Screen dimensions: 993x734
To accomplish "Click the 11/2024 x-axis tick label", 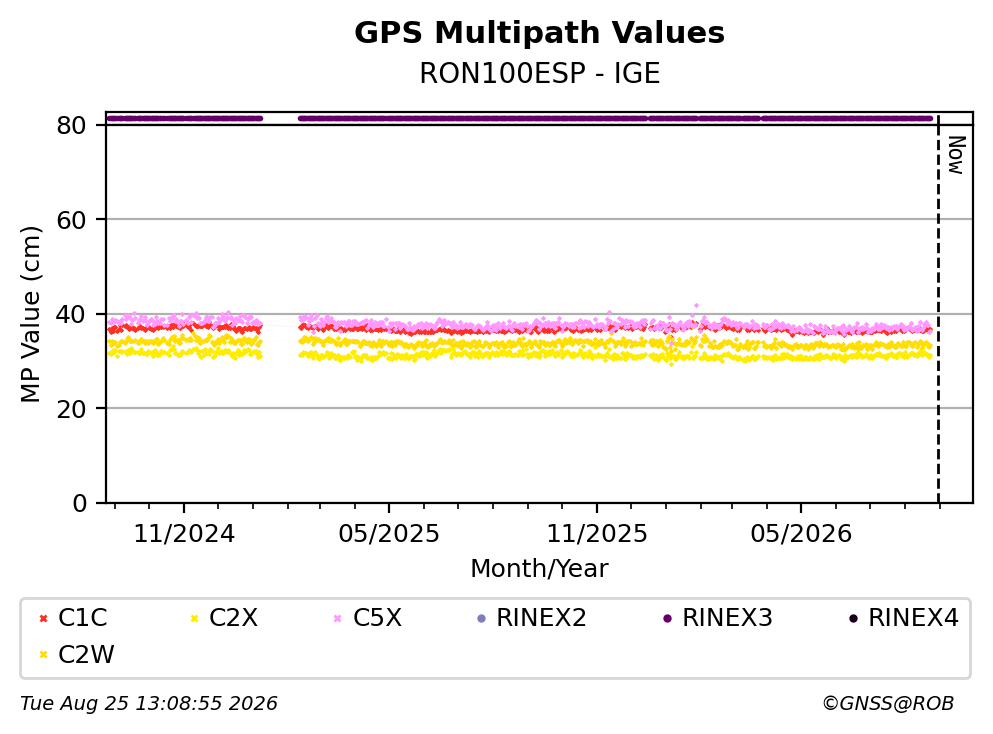I will click(x=184, y=534).
